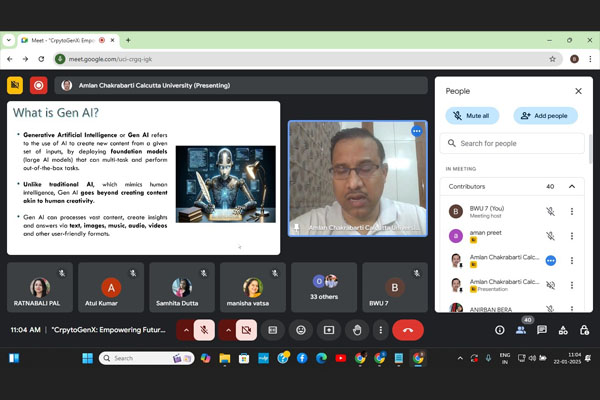Collapse the Contributors list

pyautogui.click(x=572, y=186)
